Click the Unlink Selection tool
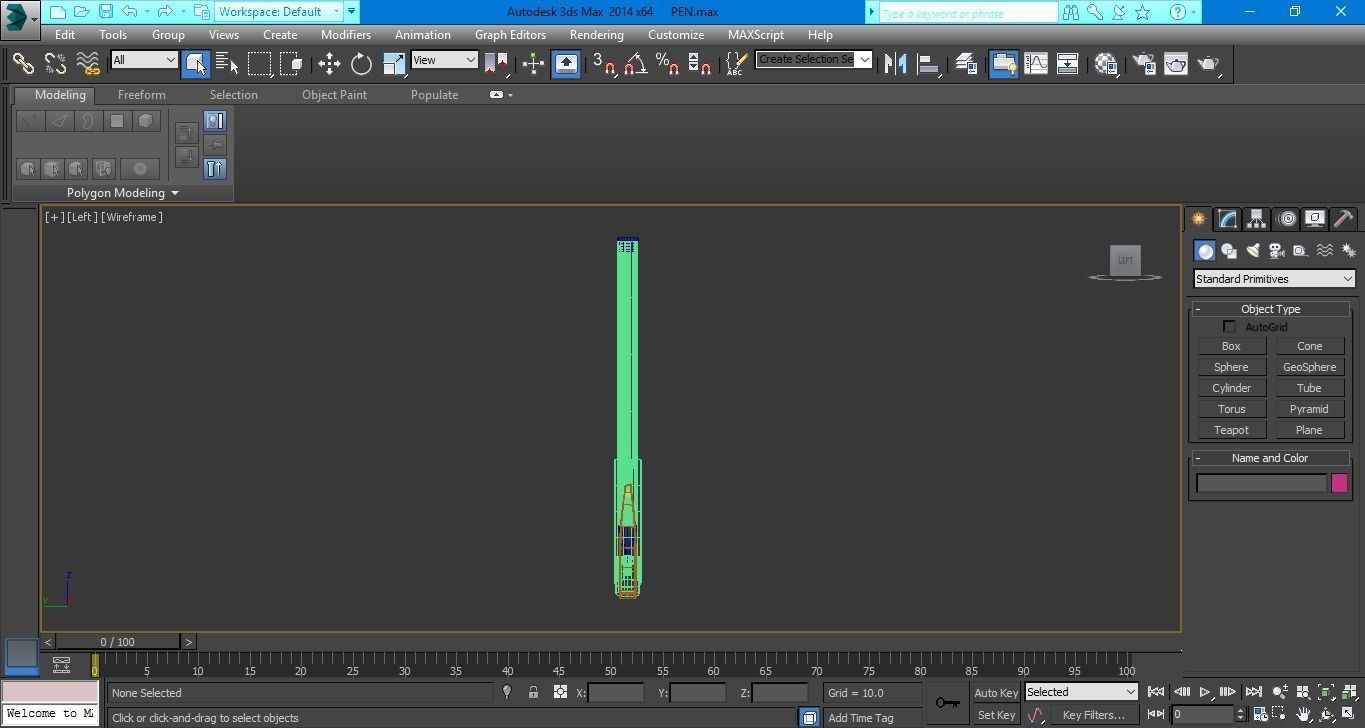This screenshot has width=1365, height=728. [x=55, y=63]
